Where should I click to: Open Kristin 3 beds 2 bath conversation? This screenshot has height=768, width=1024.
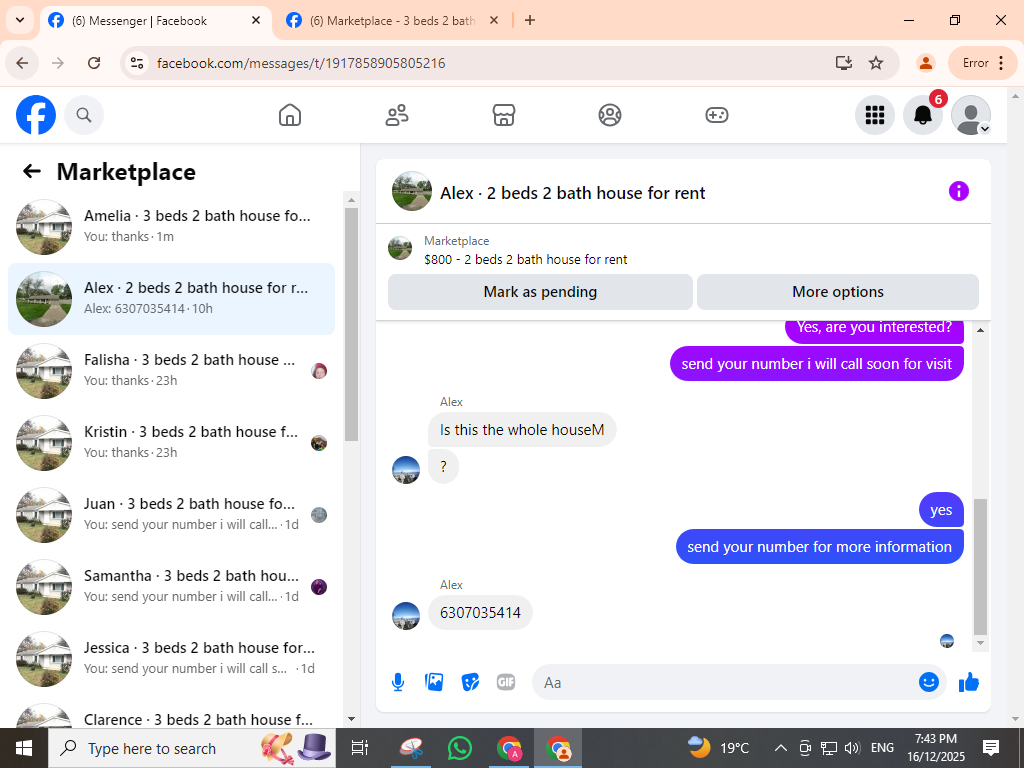[171, 442]
